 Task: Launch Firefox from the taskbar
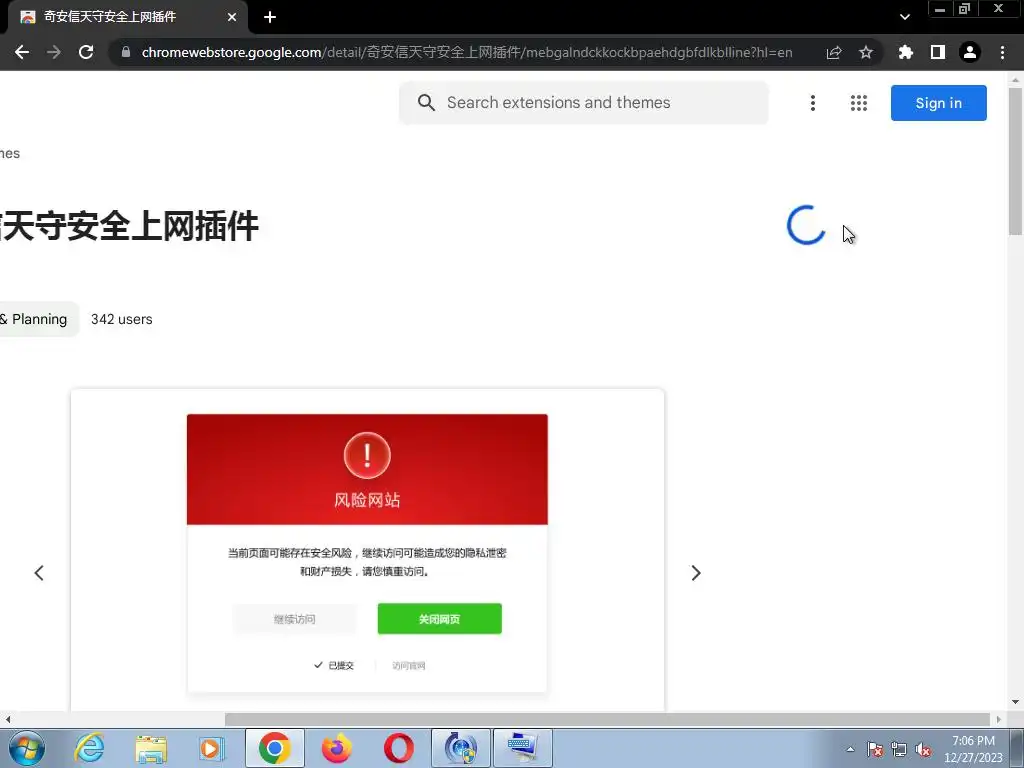(336, 748)
